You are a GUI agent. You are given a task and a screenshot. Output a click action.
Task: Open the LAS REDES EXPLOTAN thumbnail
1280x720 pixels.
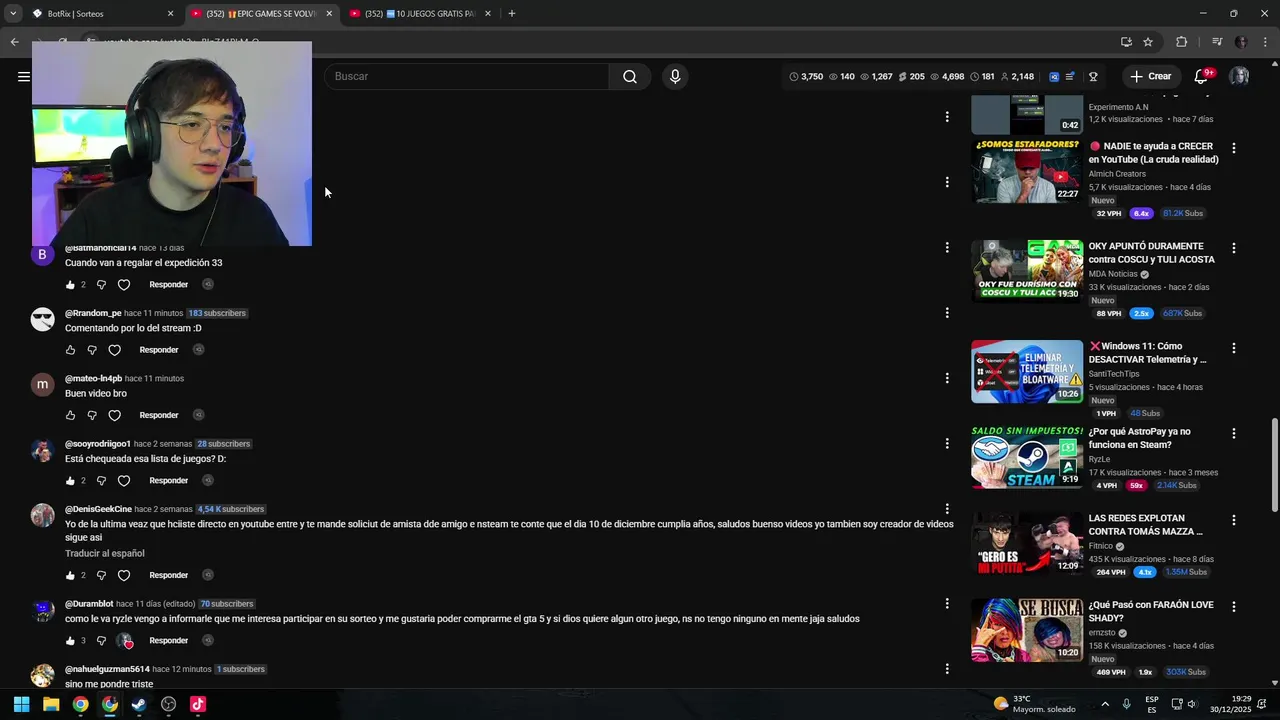tap(1027, 544)
